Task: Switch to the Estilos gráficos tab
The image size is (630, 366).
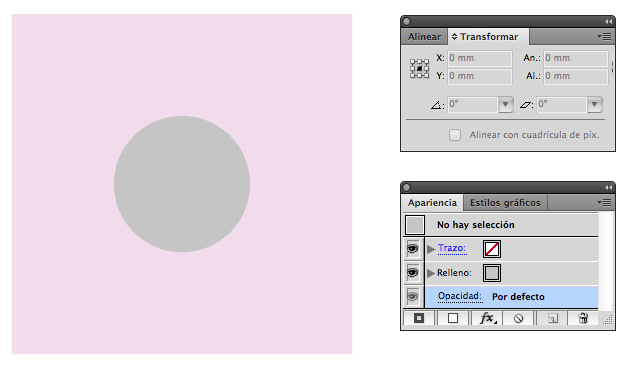Action: [x=505, y=202]
